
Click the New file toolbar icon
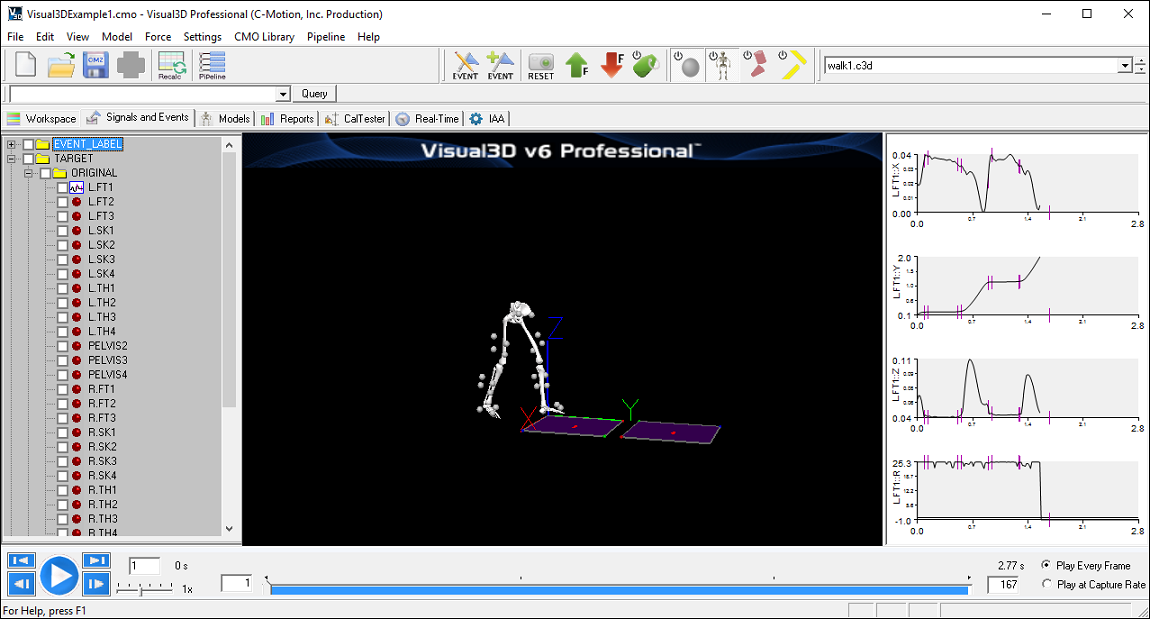point(25,65)
